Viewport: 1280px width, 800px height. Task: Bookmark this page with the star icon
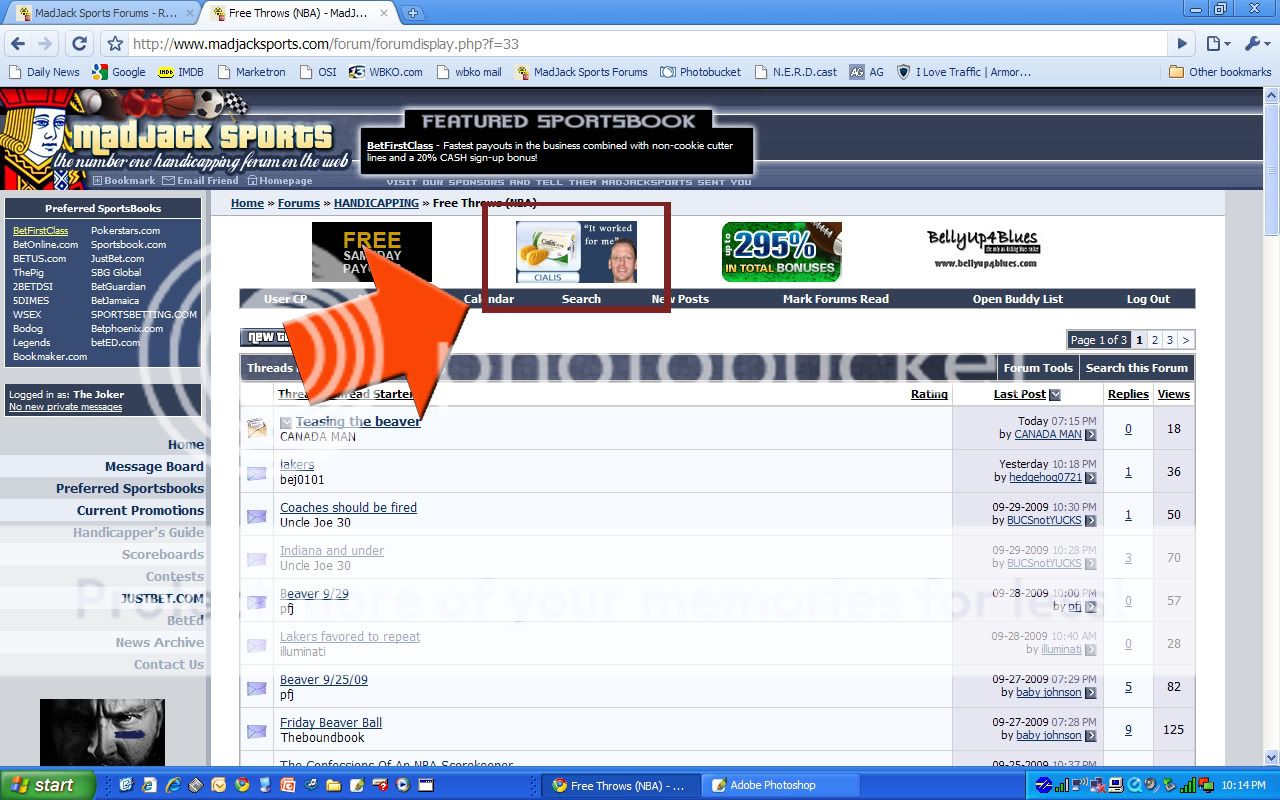click(x=115, y=44)
